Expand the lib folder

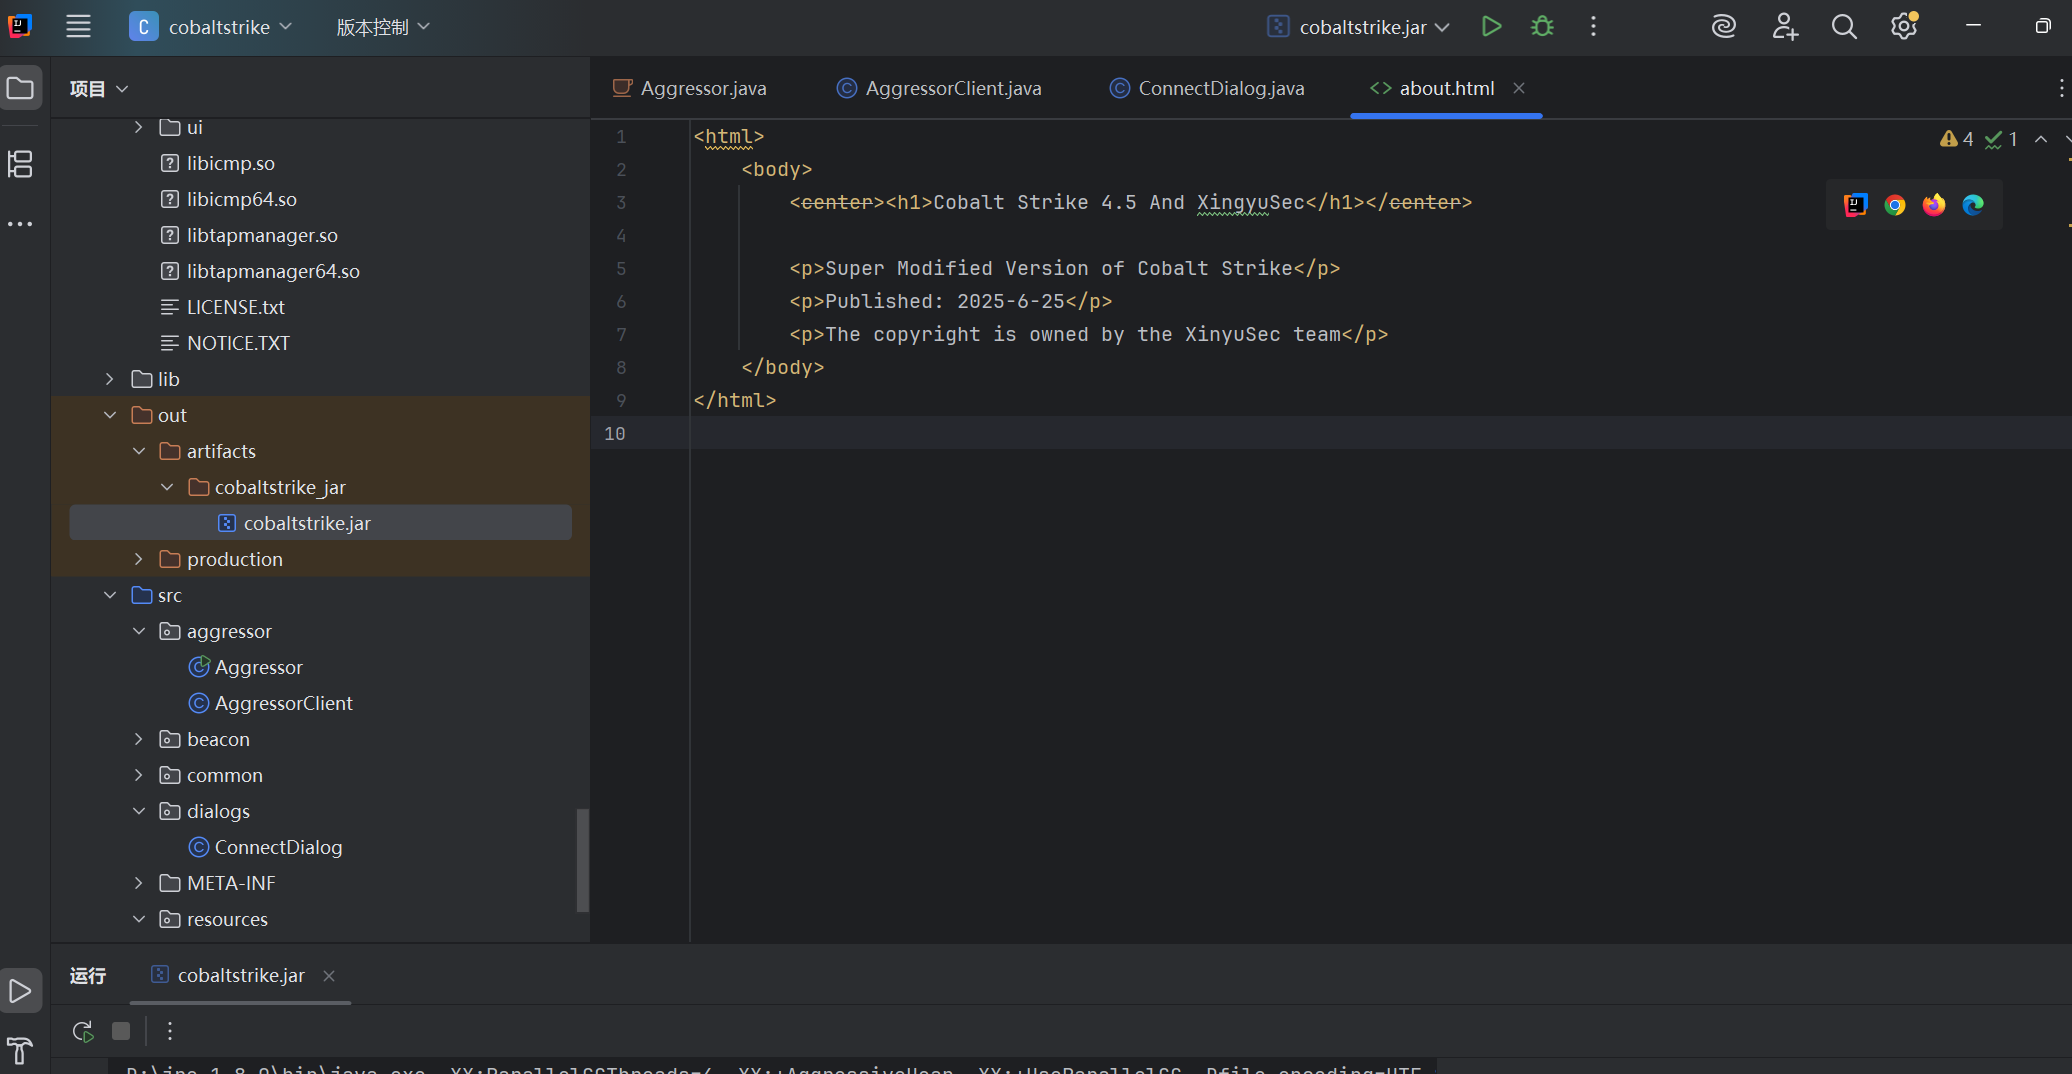110,379
